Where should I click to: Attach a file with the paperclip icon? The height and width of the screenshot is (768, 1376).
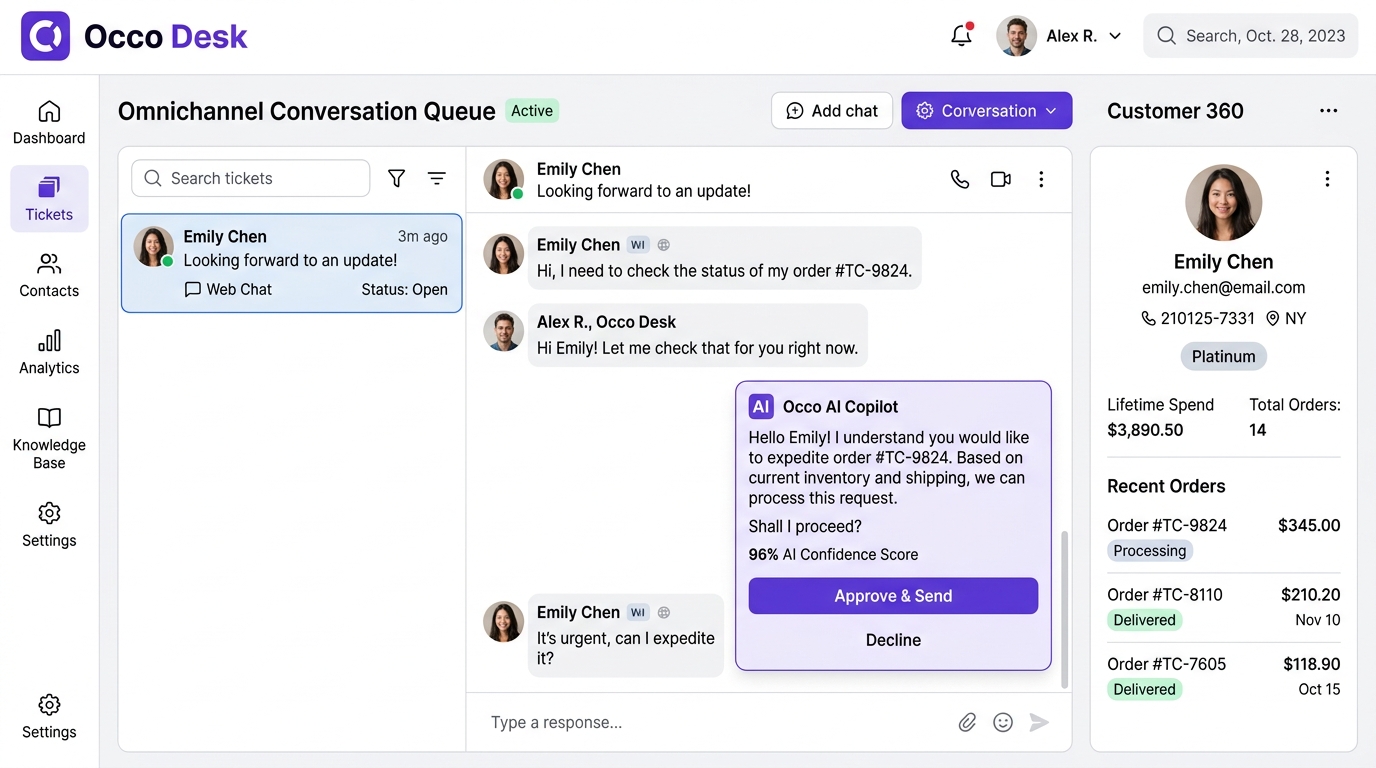(967, 722)
